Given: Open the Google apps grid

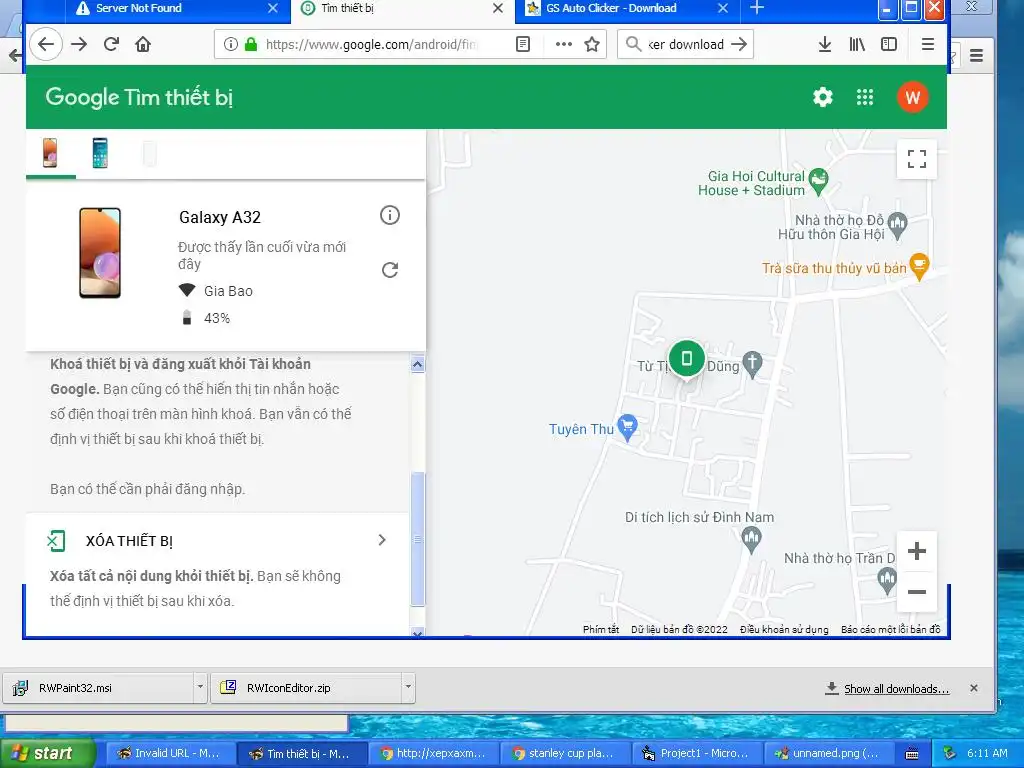Looking at the screenshot, I should [865, 97].
